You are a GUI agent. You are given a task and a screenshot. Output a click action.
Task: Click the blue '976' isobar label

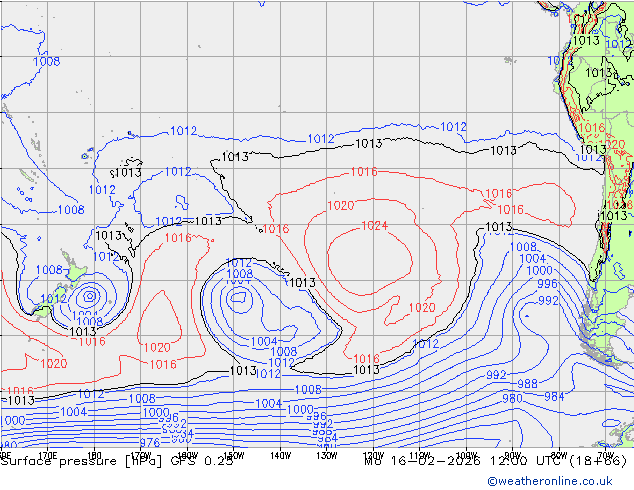coord(150,442)
